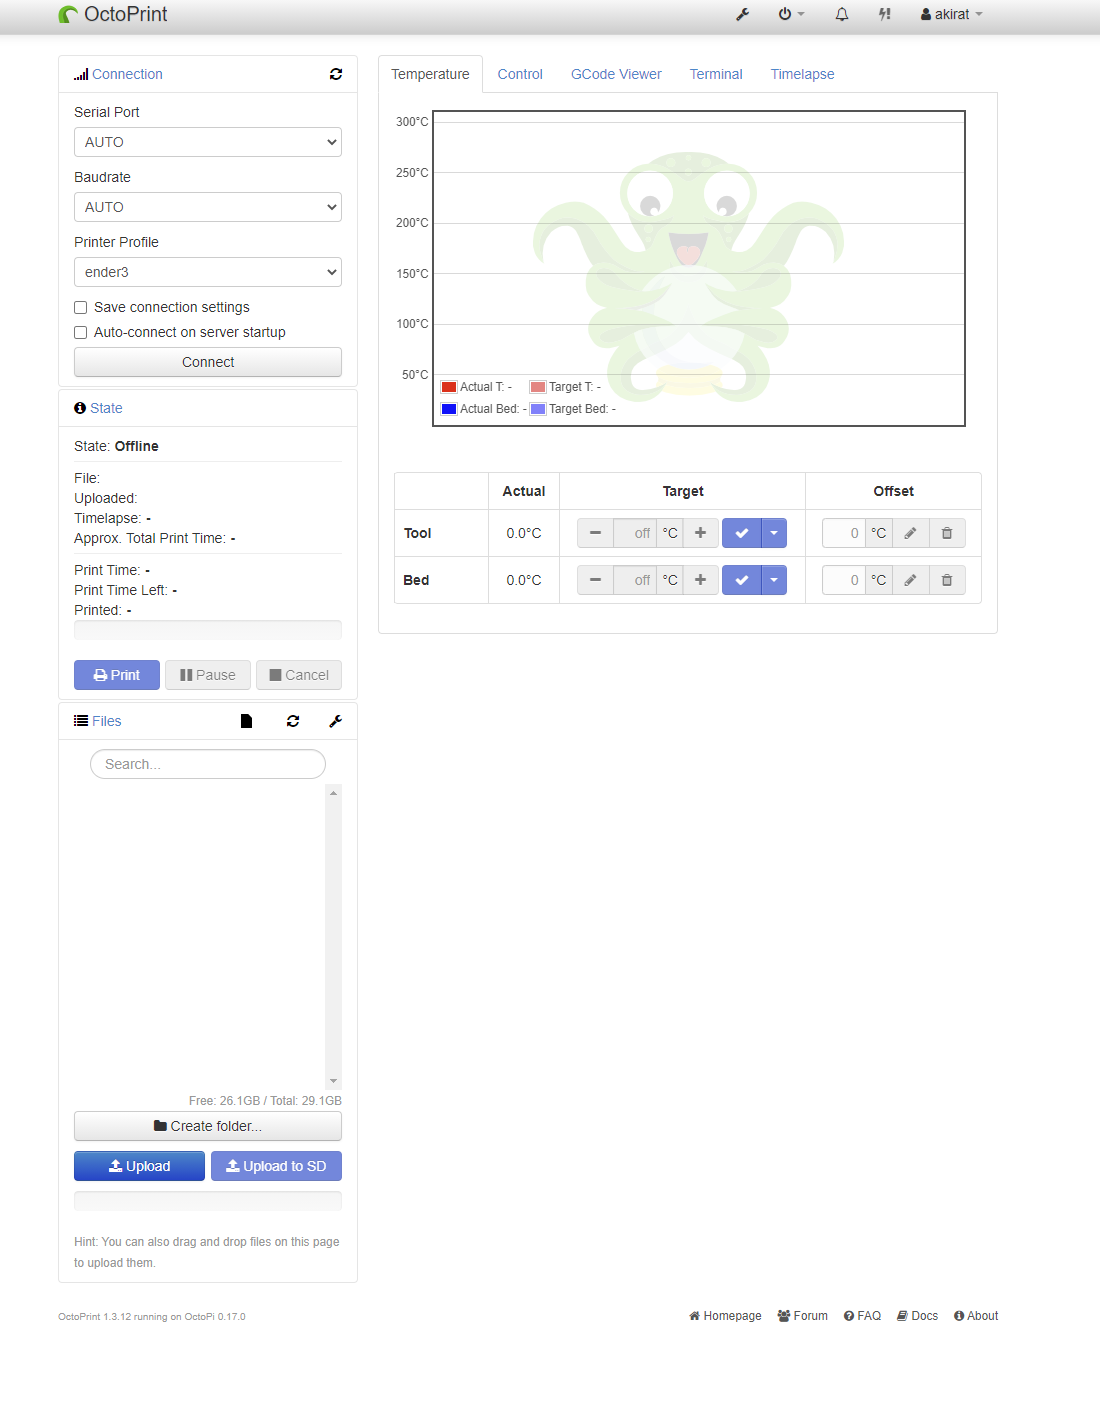Enable Save connection settings

81,307
